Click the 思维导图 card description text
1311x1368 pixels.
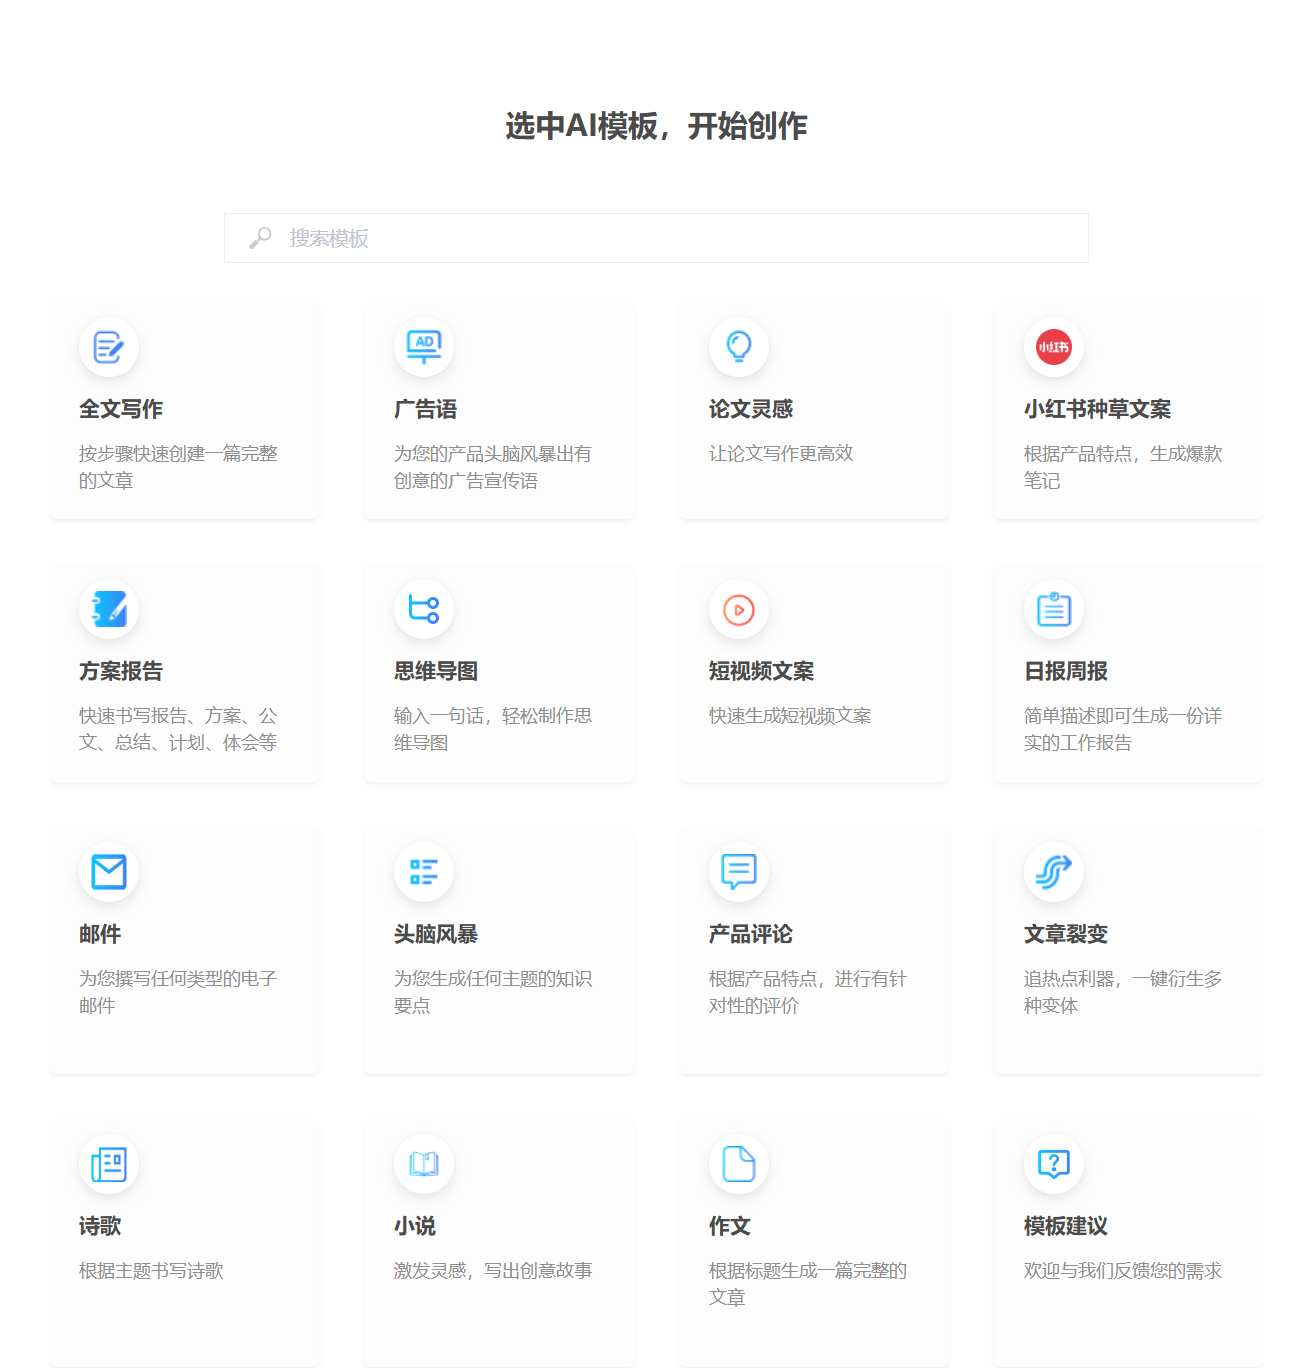coord(492,729)
